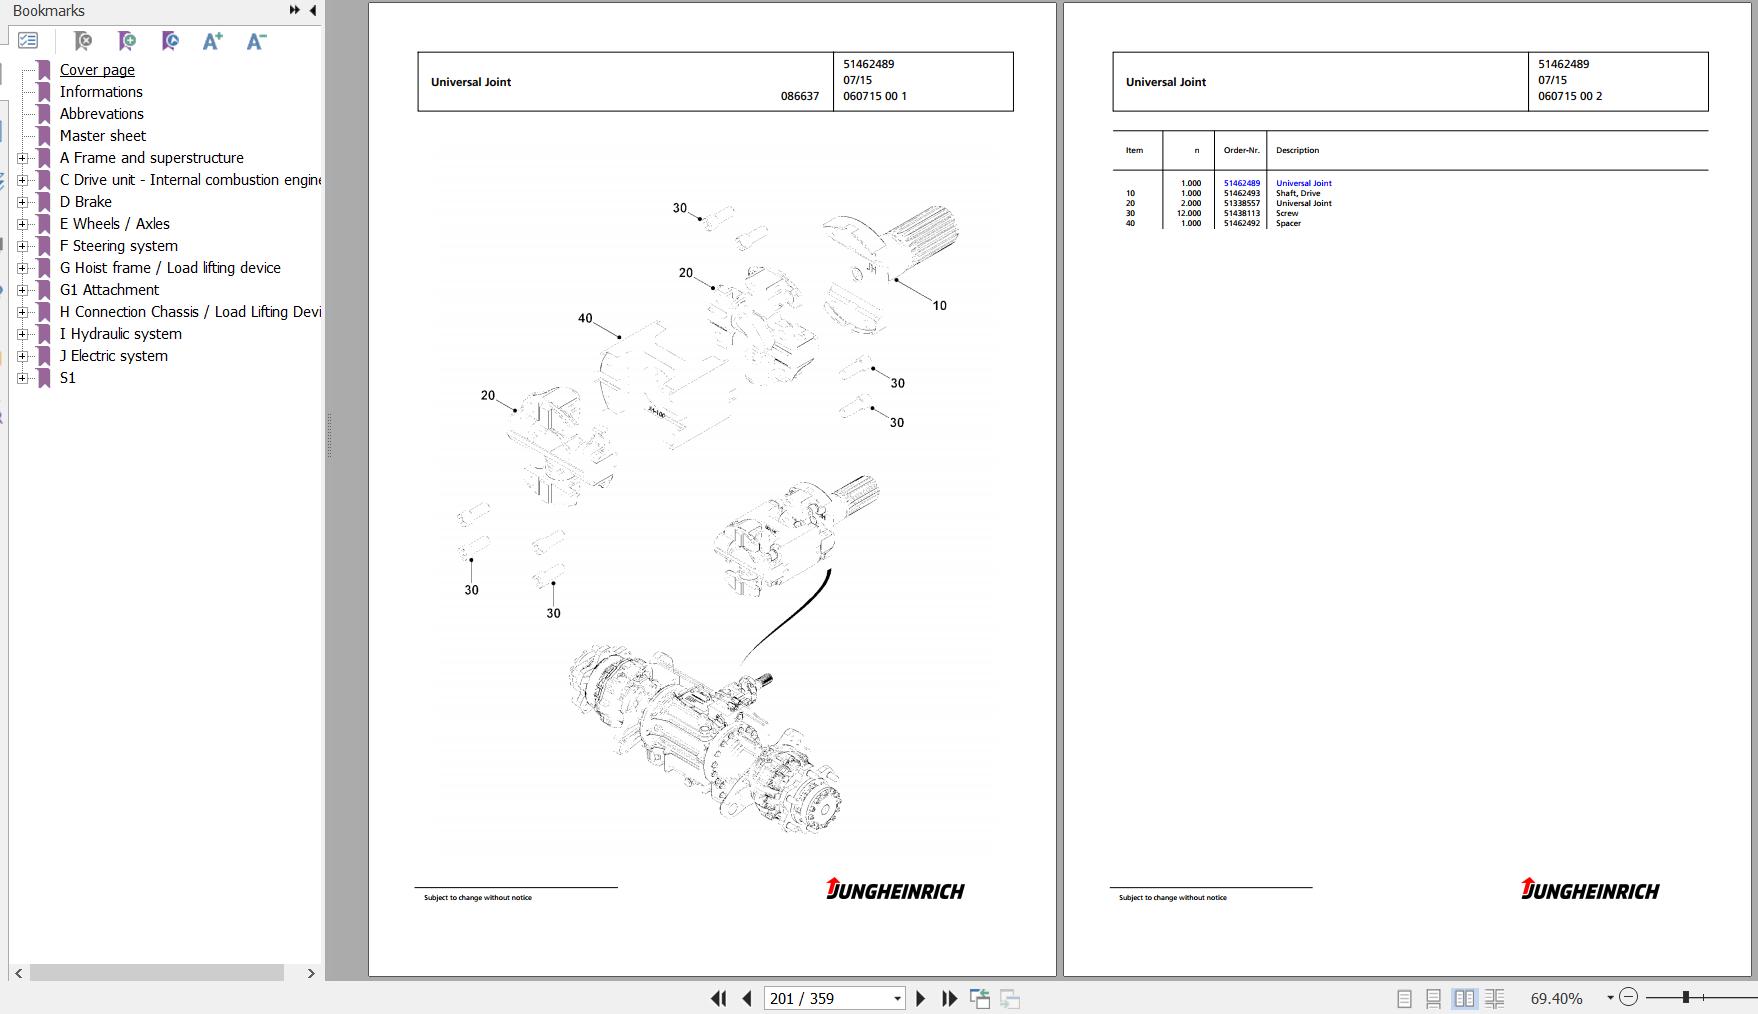Expand the G1 Attachment bookmark

pos(22,290)
